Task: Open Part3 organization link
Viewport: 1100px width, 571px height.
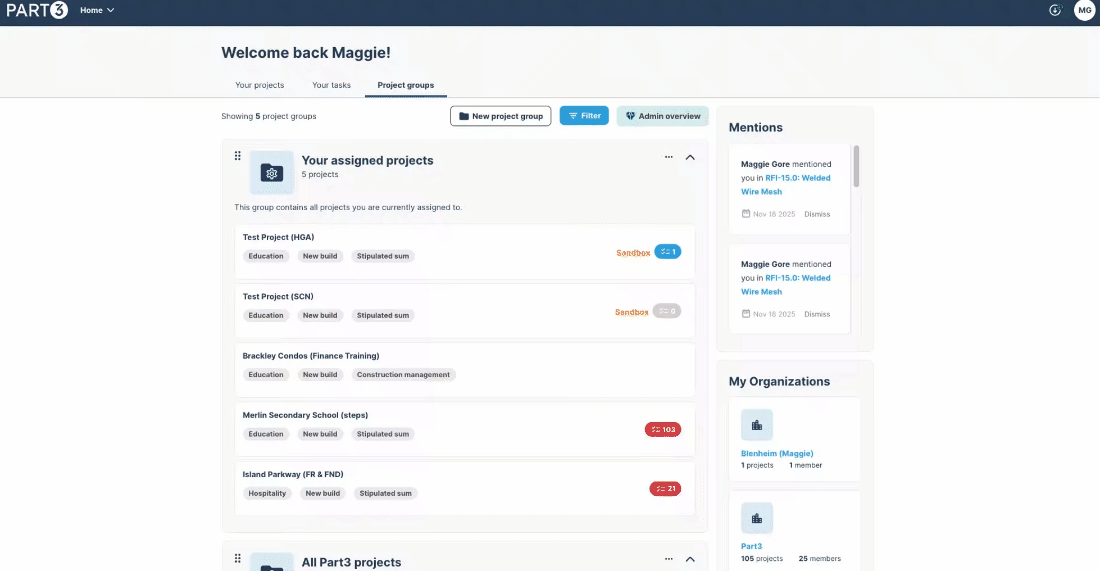Action: click(x=751, y=546)
